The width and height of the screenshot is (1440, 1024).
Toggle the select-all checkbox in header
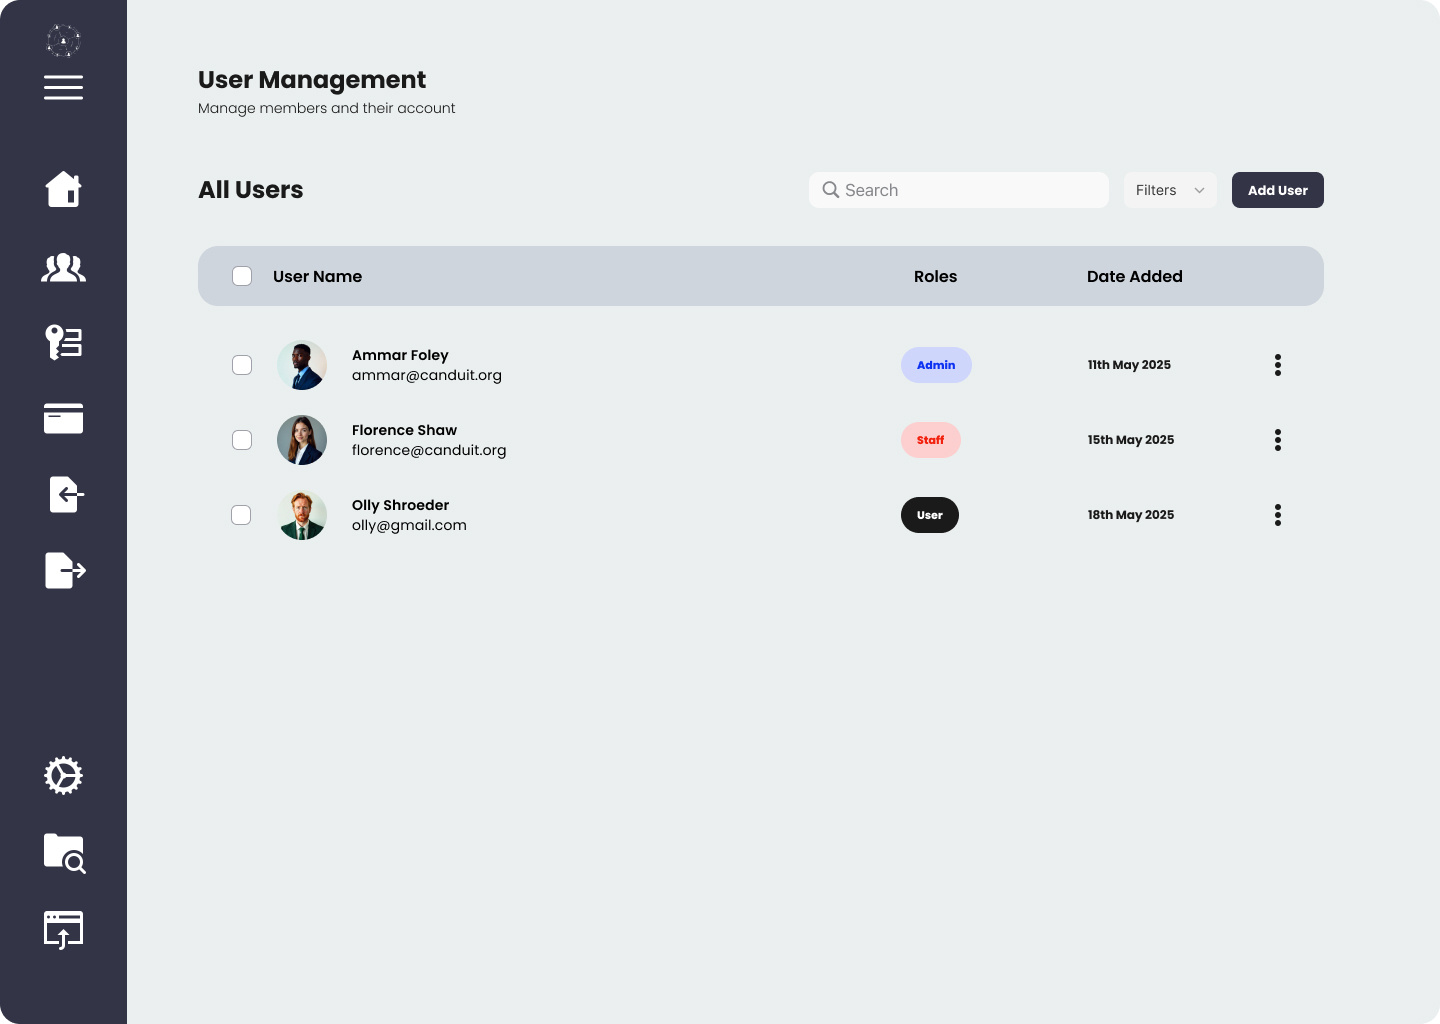(x=242, y=276)
